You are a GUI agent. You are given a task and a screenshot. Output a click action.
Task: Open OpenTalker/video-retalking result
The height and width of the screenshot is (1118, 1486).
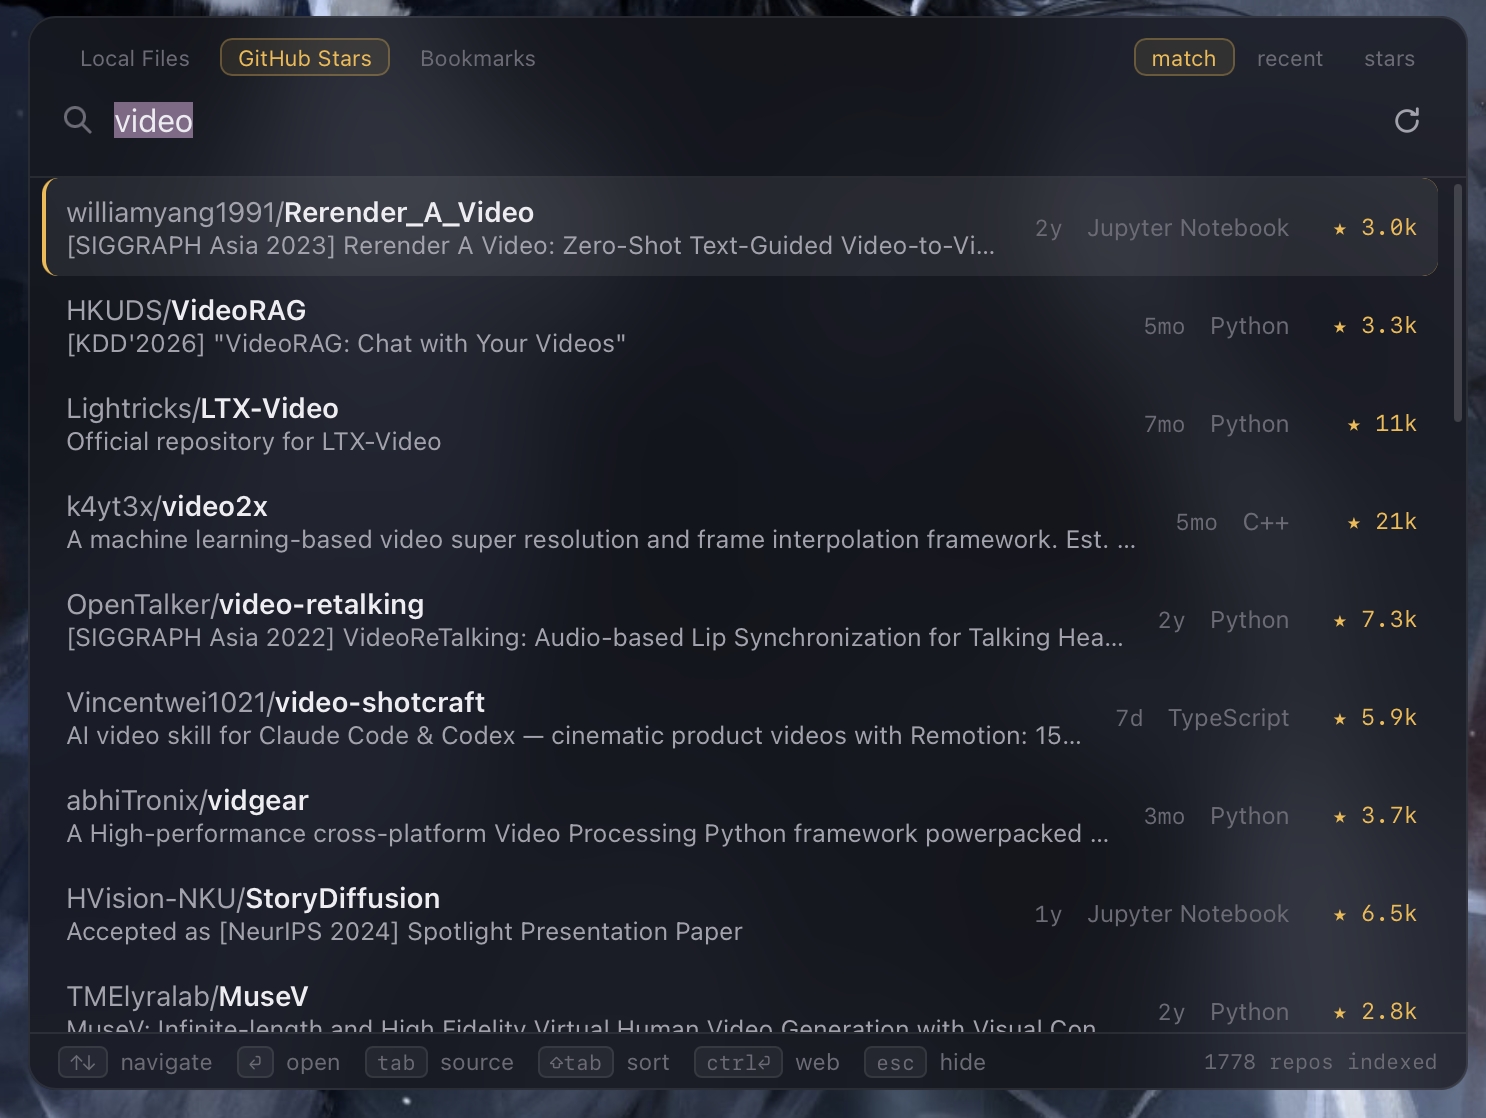tap(740, 620)
